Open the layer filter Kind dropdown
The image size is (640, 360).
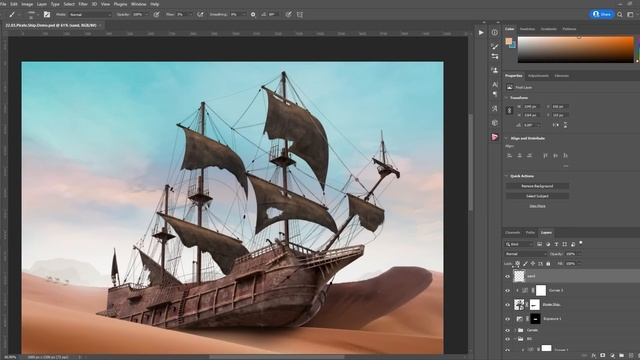pos(520,244)
